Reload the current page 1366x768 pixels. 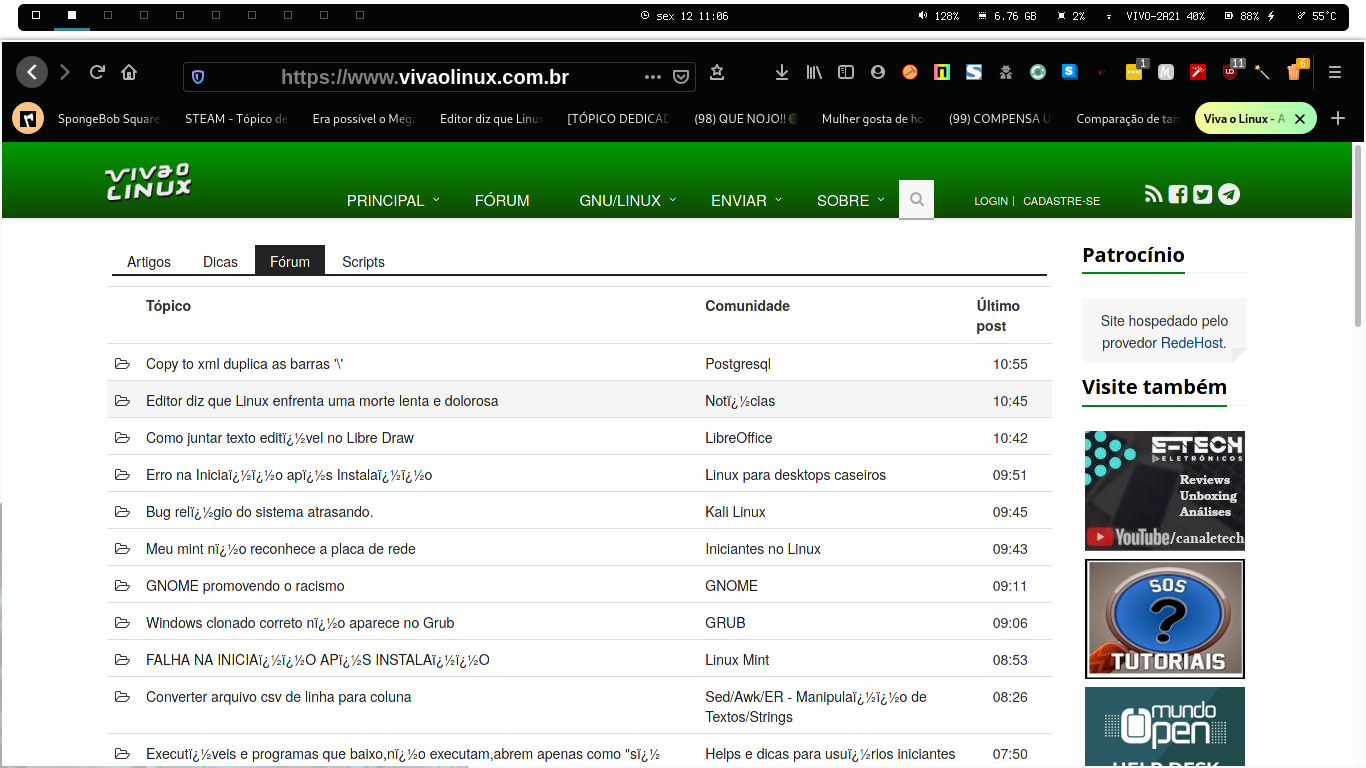click(x=97, y=72)
